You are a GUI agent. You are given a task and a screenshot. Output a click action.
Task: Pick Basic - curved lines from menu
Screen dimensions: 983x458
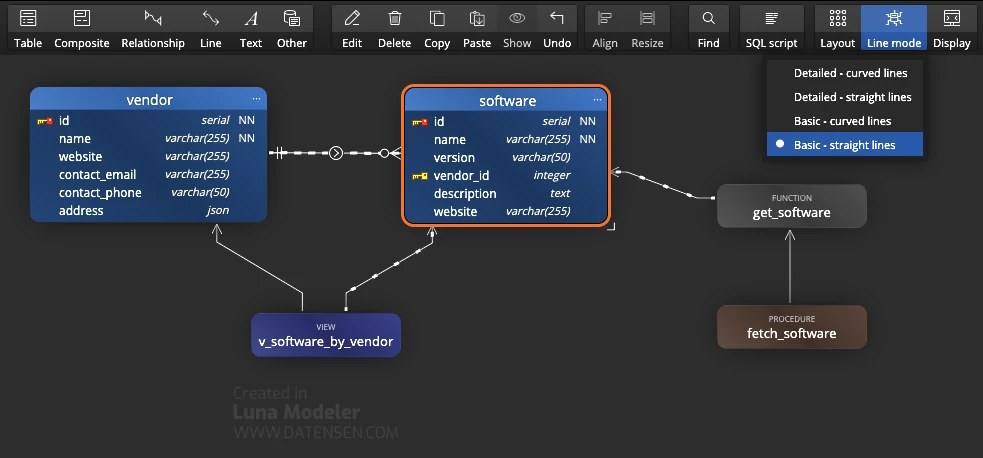842,121
